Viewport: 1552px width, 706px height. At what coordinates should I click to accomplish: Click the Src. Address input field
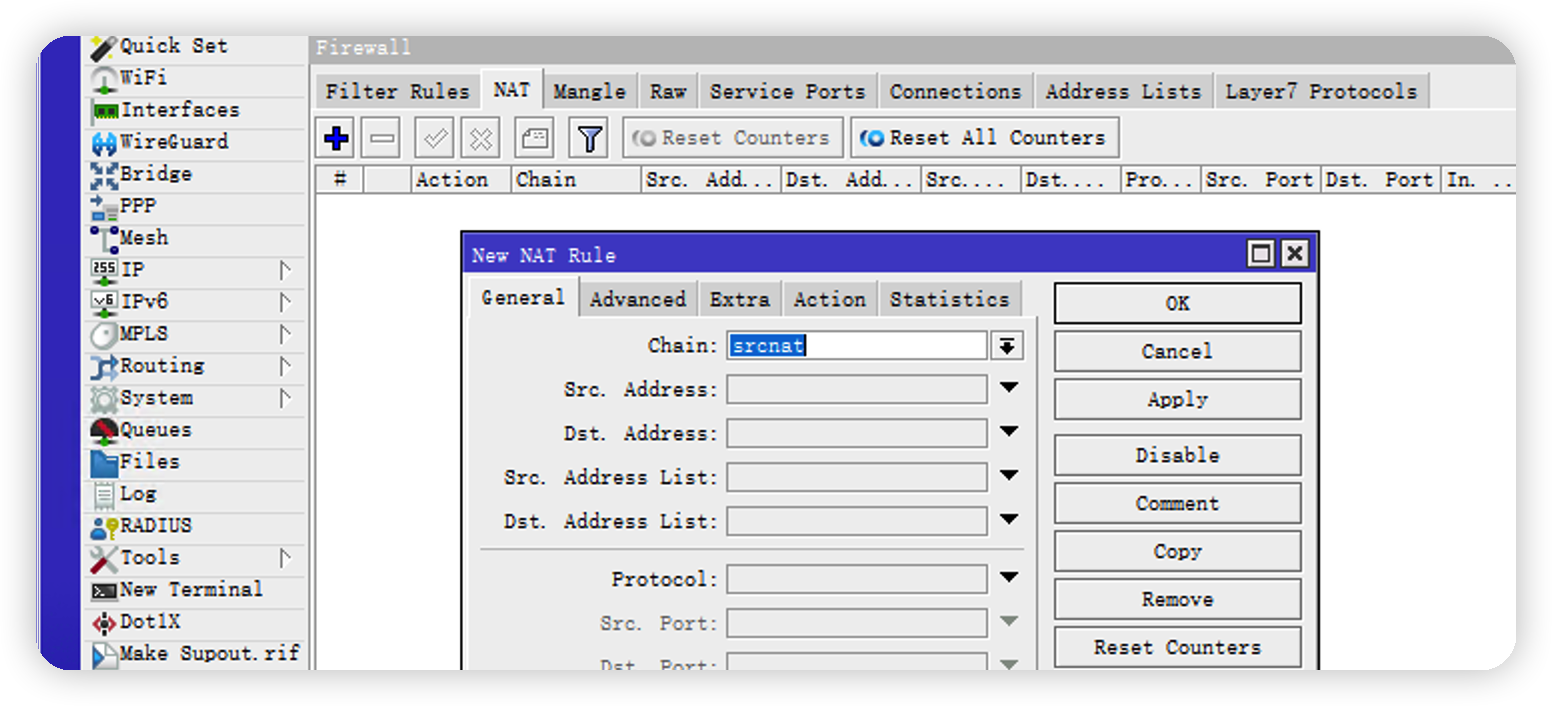[857, 389]
